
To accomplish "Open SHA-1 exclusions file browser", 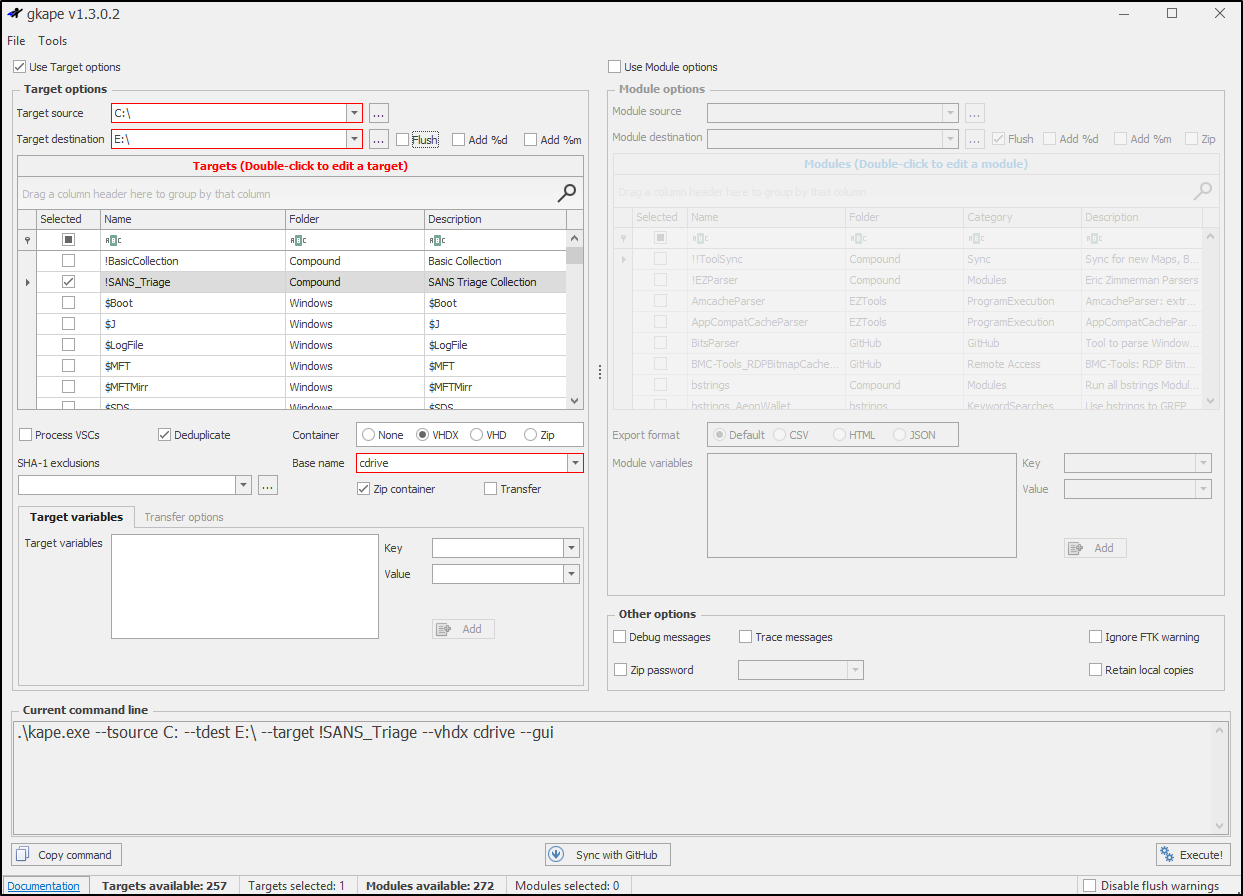I will (267, 485).
